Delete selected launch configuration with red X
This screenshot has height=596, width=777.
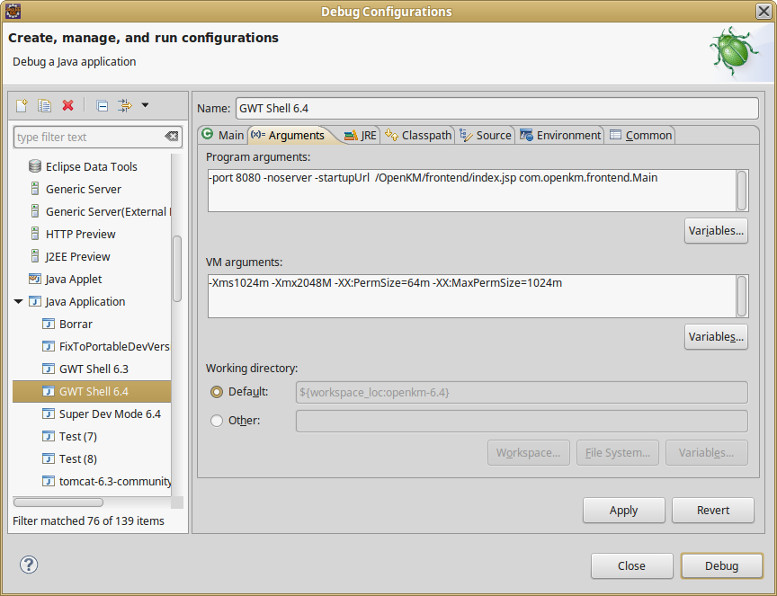pos(68,106)
